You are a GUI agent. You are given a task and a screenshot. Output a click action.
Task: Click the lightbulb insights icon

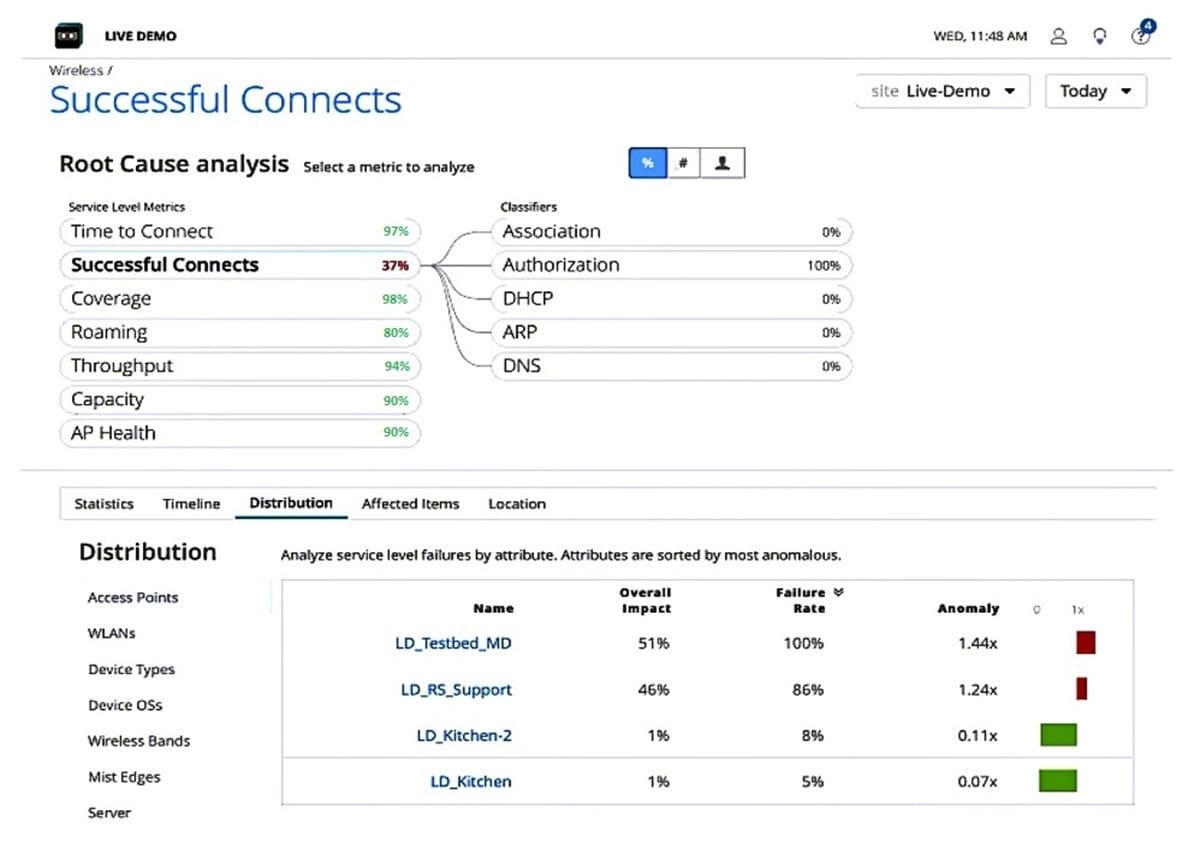point(1099,36)
